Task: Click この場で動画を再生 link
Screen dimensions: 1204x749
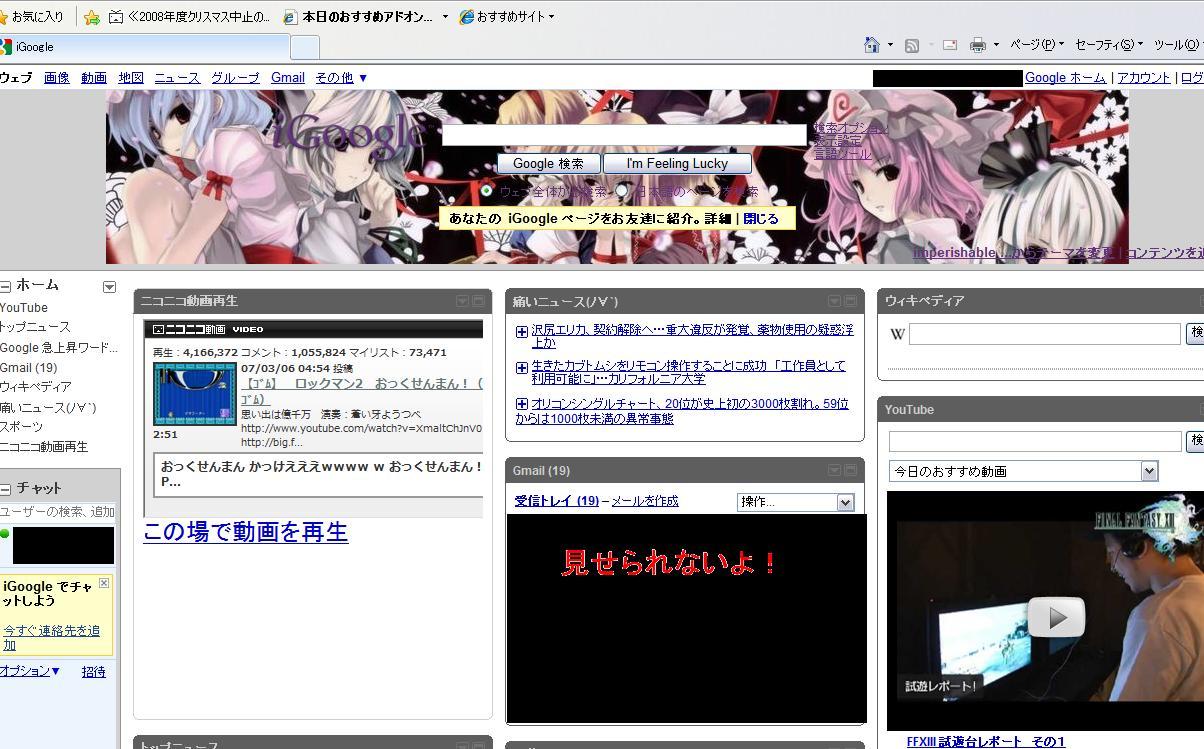Action: [x=245, y=531]
